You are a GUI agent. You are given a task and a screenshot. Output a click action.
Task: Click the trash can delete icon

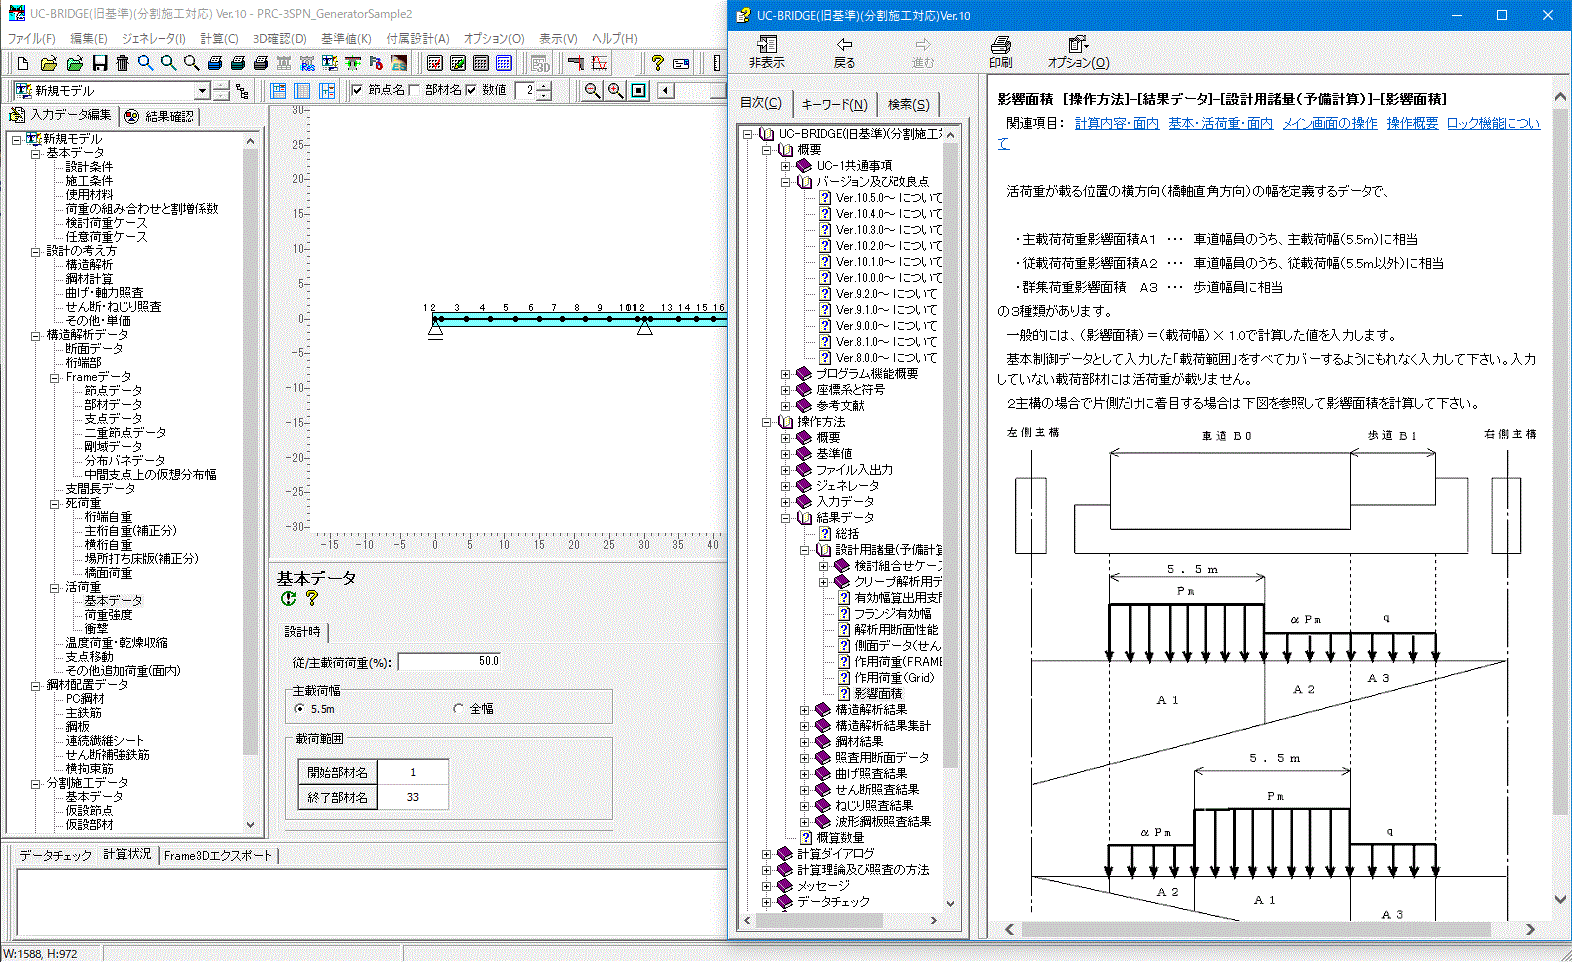point(122,63)
